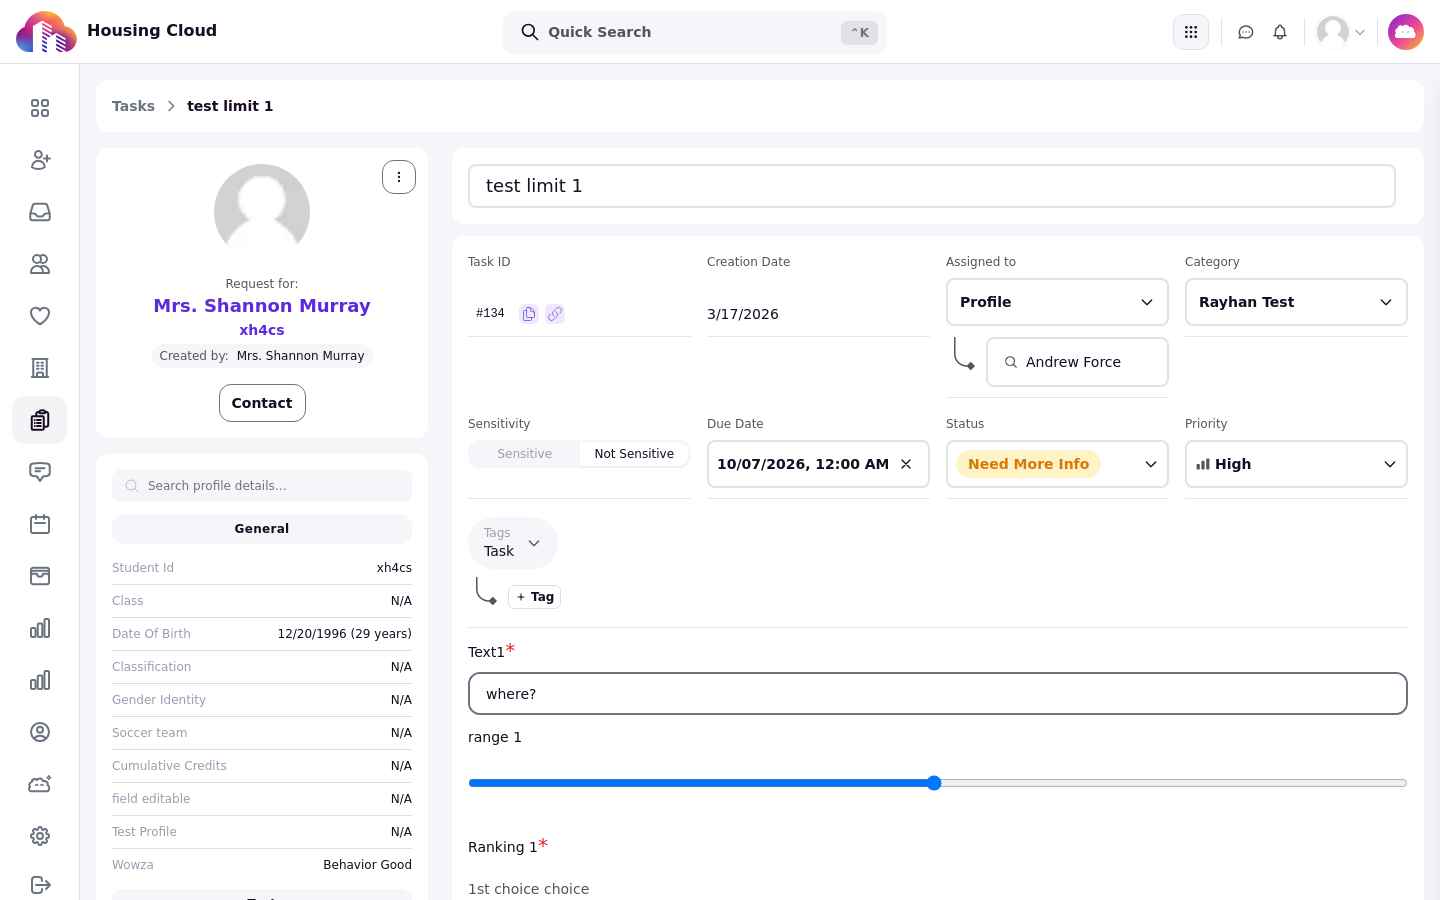Image resolution: width=1440 pixels, height=900 pixels.
Task: Select the tasks clipboard sidebar icon
Action: point(40,420)
